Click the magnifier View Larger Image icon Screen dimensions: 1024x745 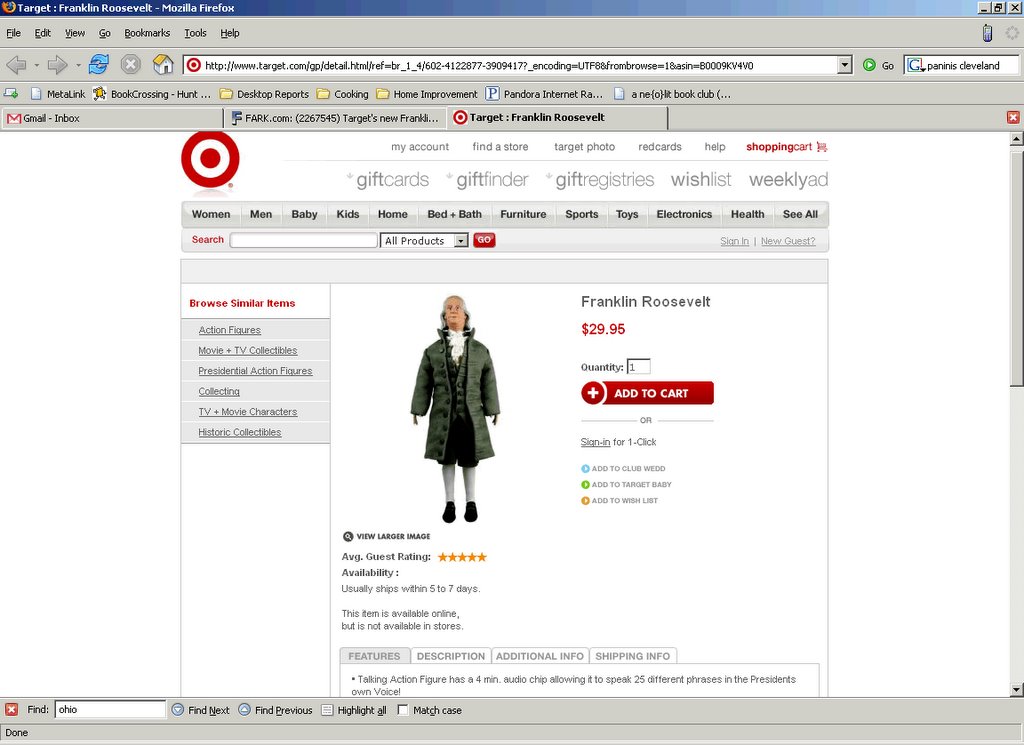coord(348,537)
